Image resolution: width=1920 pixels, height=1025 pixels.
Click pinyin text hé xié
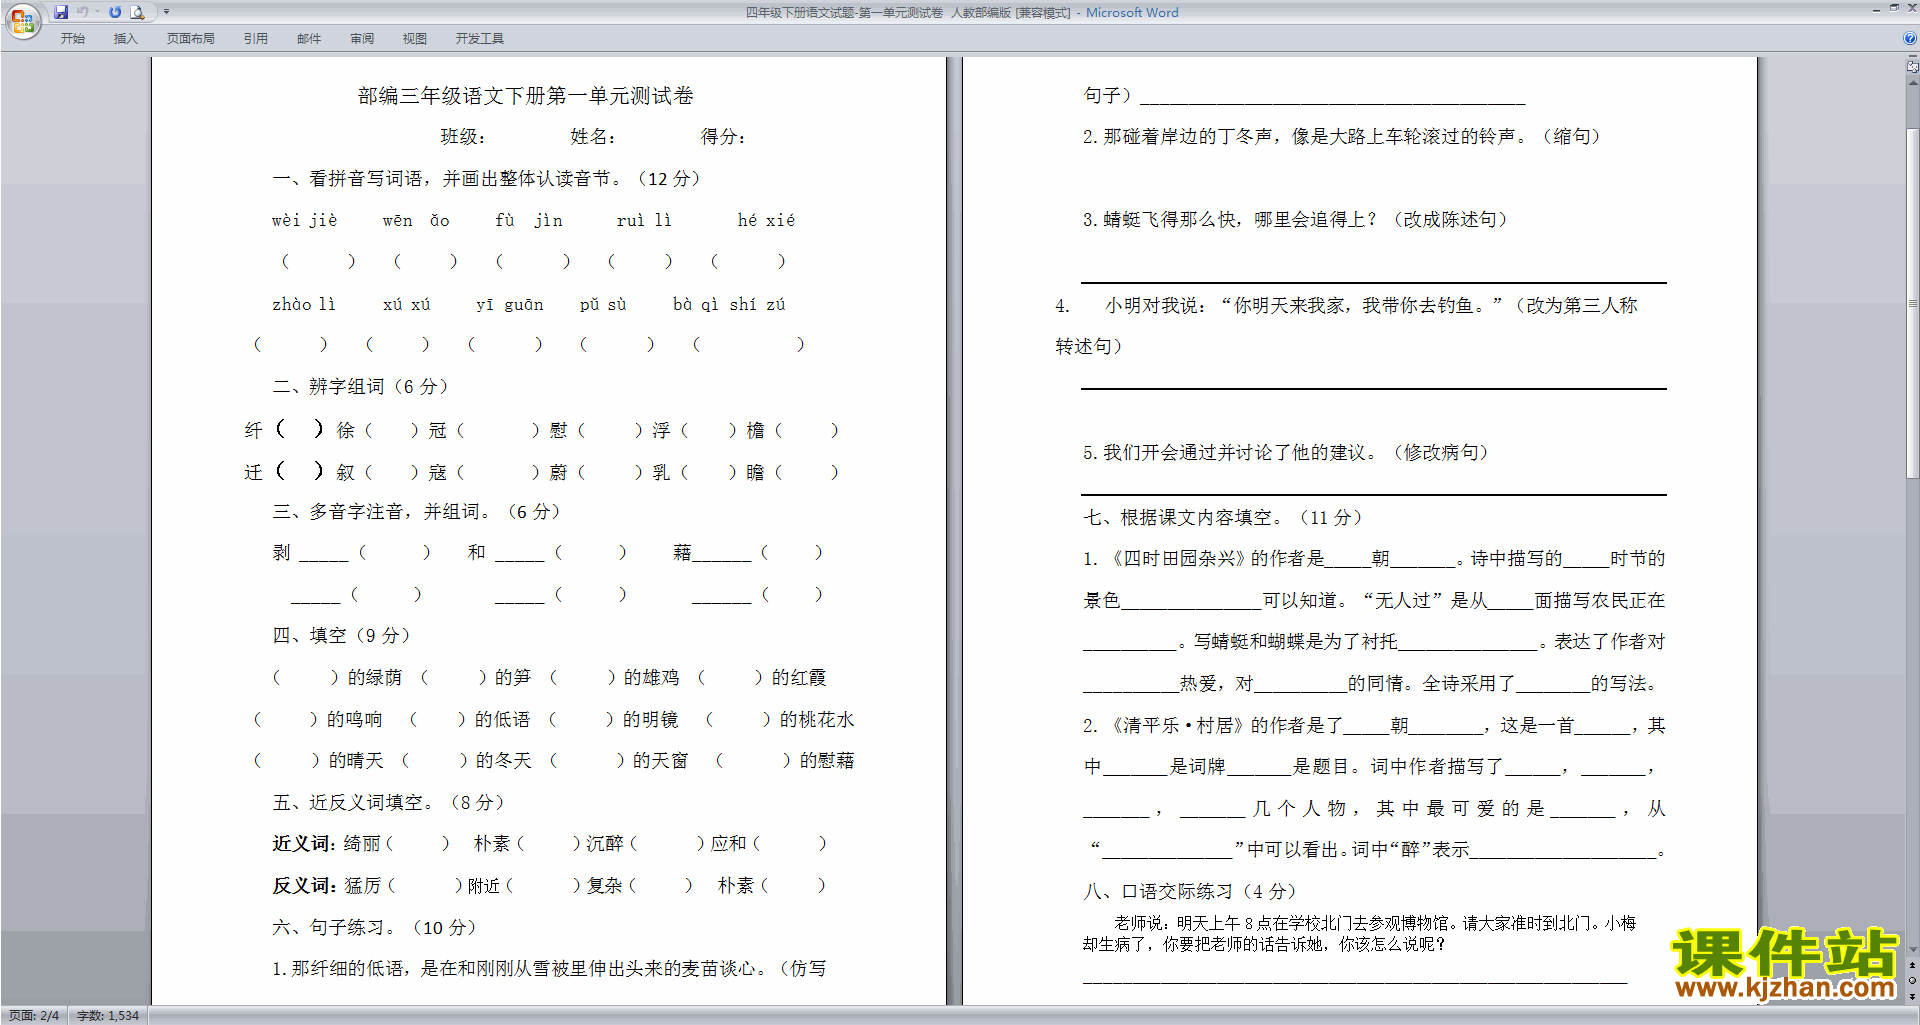coord(766,220)
